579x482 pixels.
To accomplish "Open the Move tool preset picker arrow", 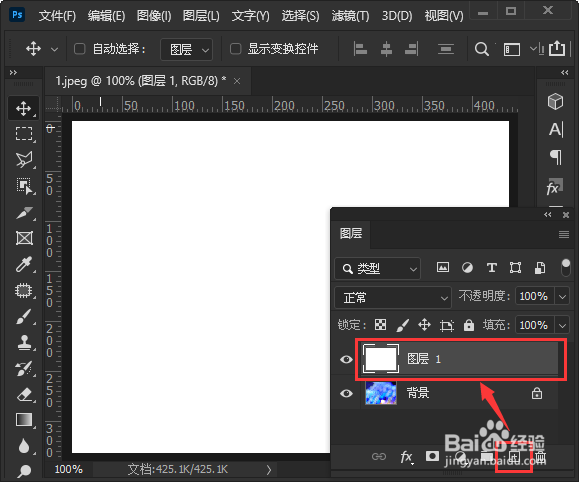I will click(x=54, y=49).
